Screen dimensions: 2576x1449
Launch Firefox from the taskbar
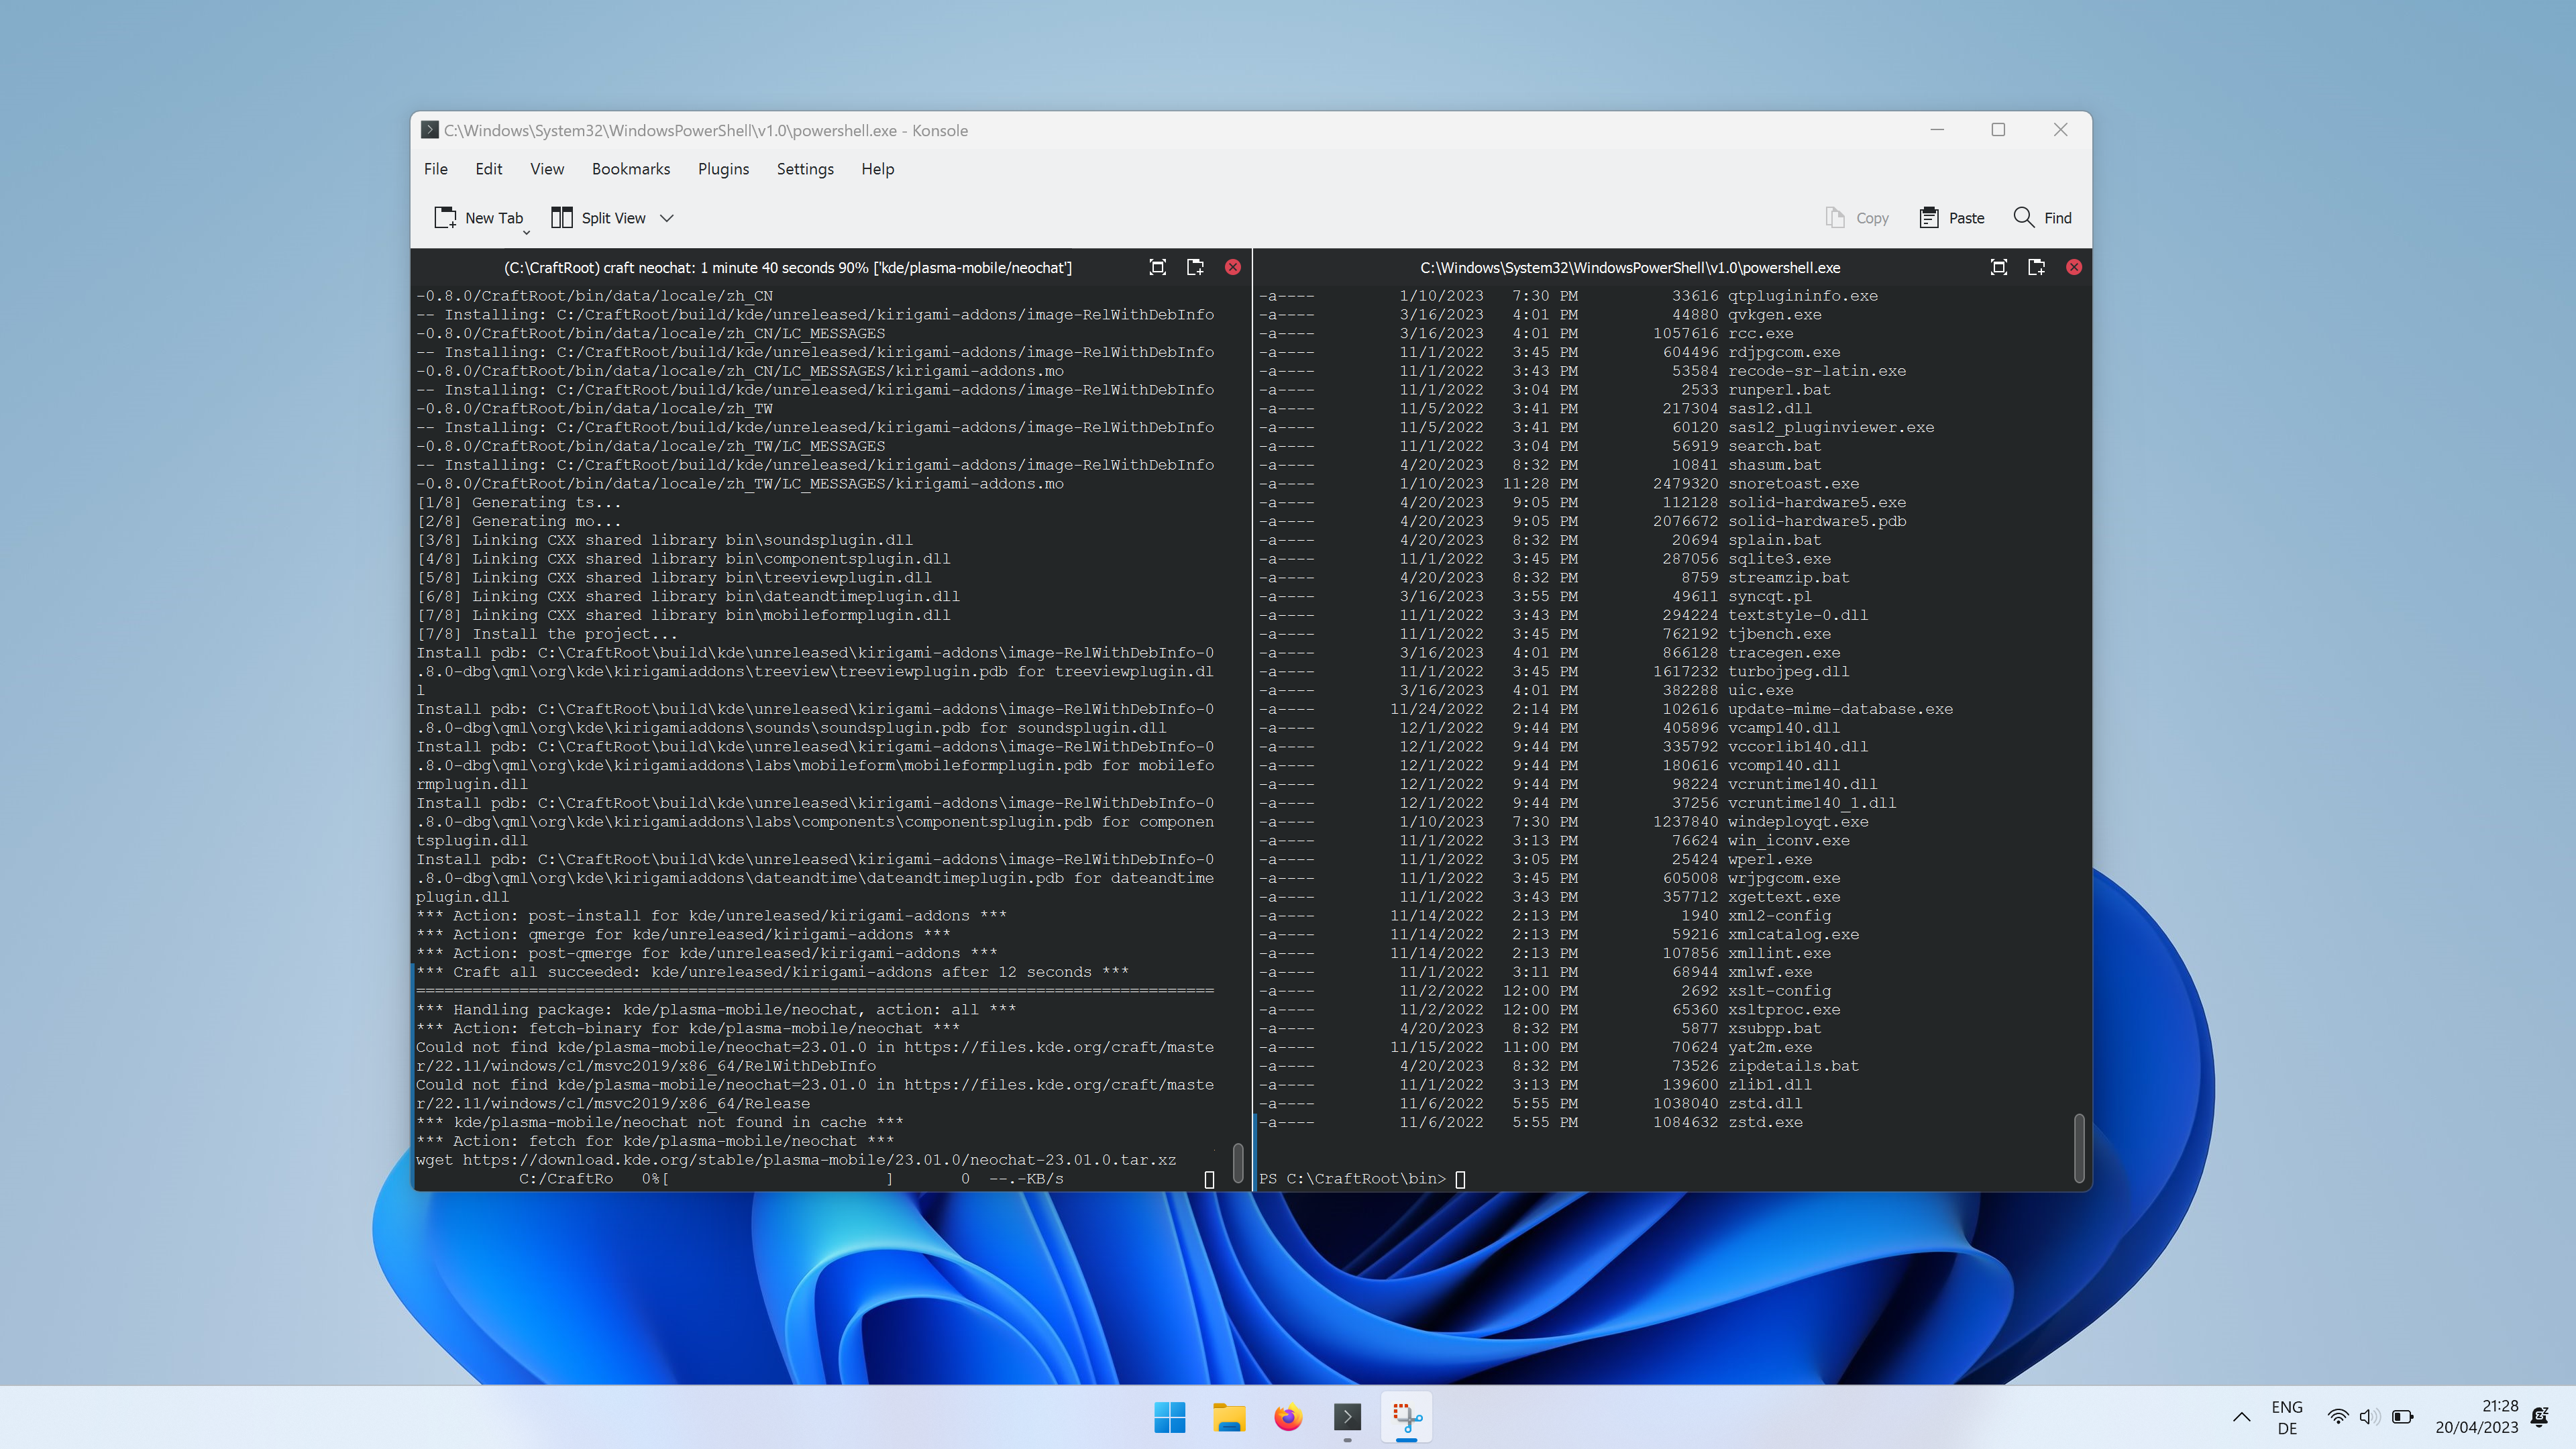[1288, 1417]
